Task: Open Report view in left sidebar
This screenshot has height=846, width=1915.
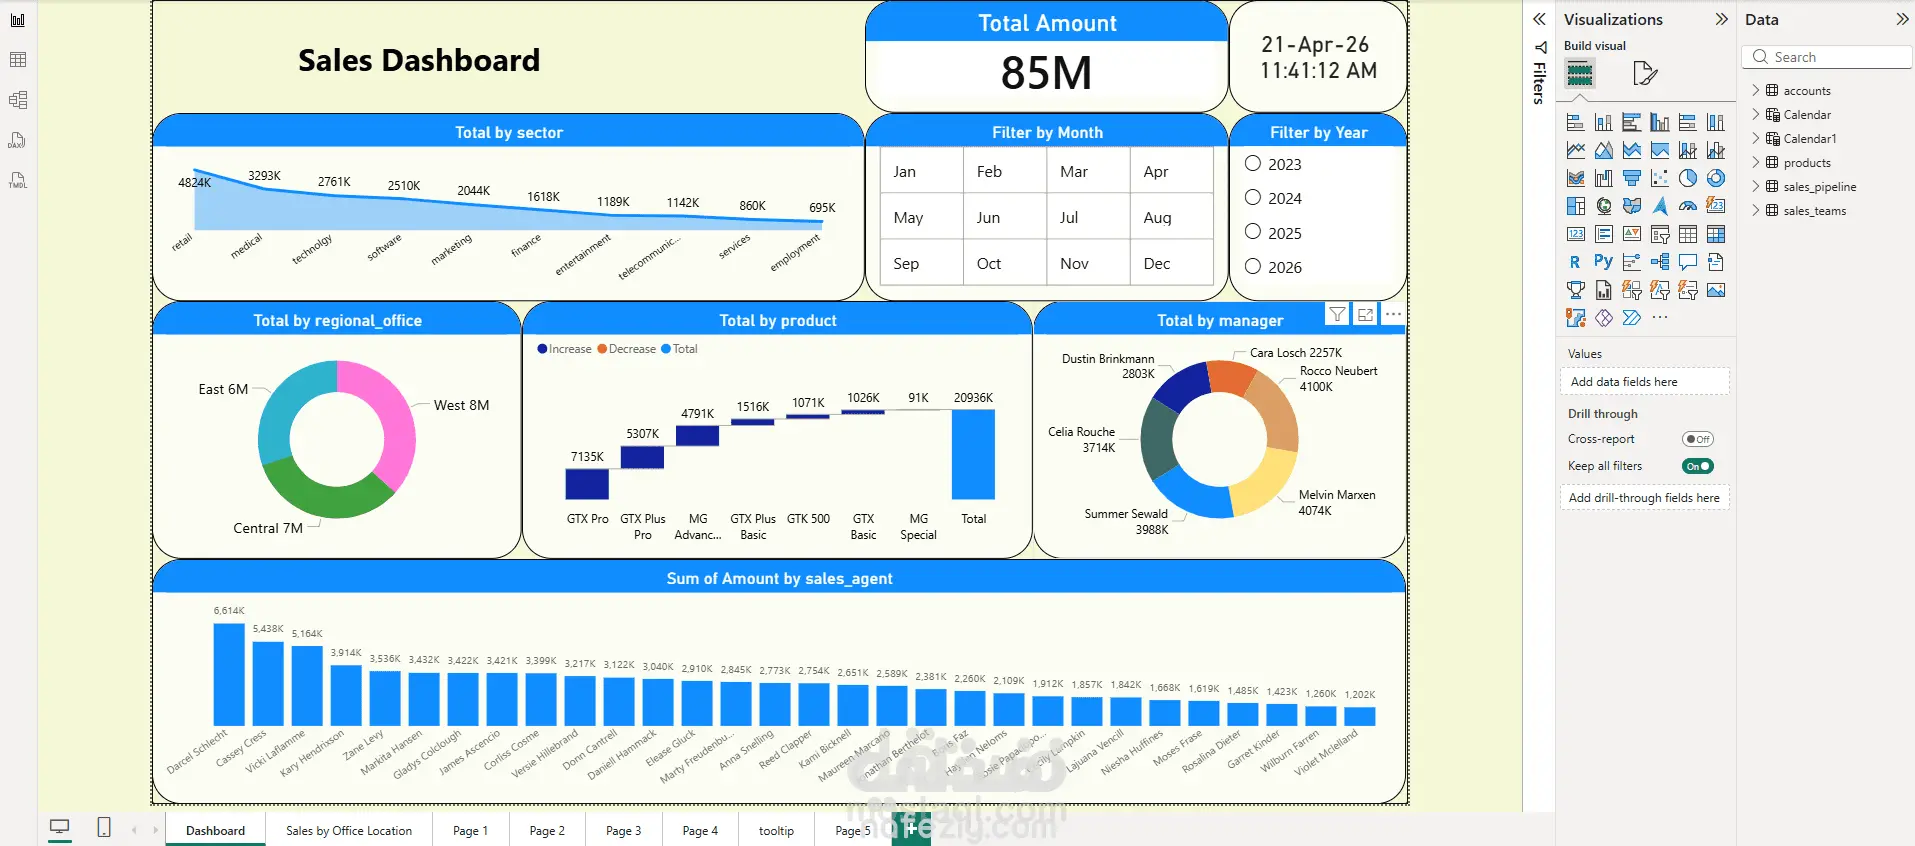Action: click(x=18, y=20)
